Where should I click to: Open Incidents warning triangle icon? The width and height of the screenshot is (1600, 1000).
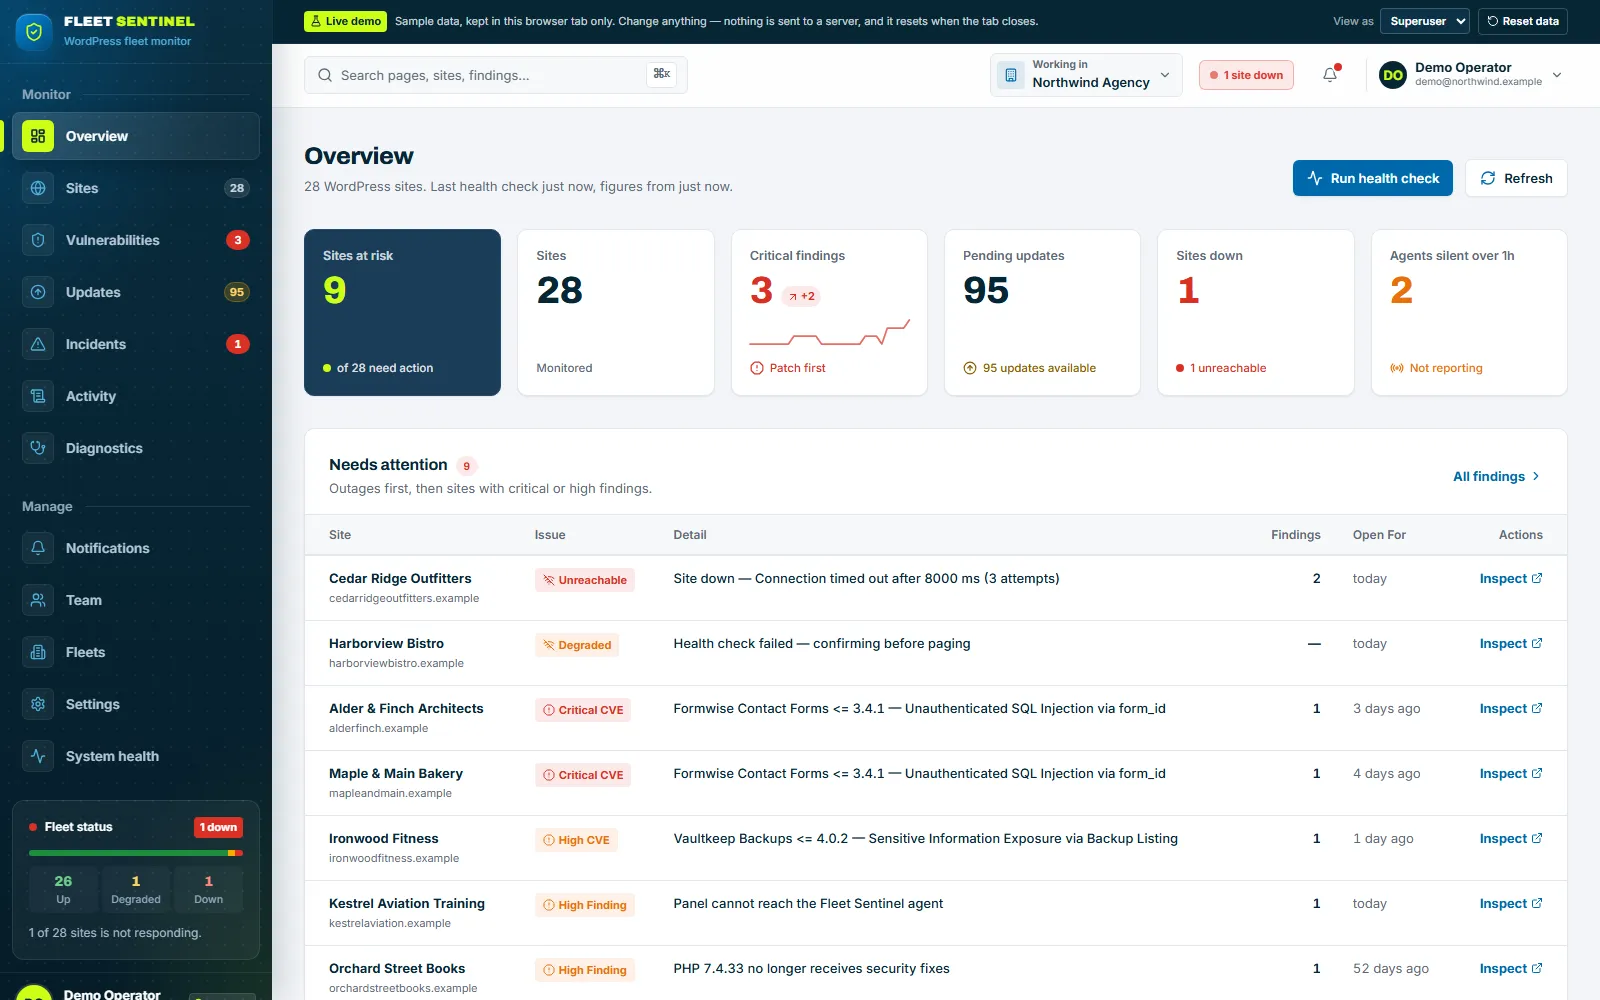(38, 344)
